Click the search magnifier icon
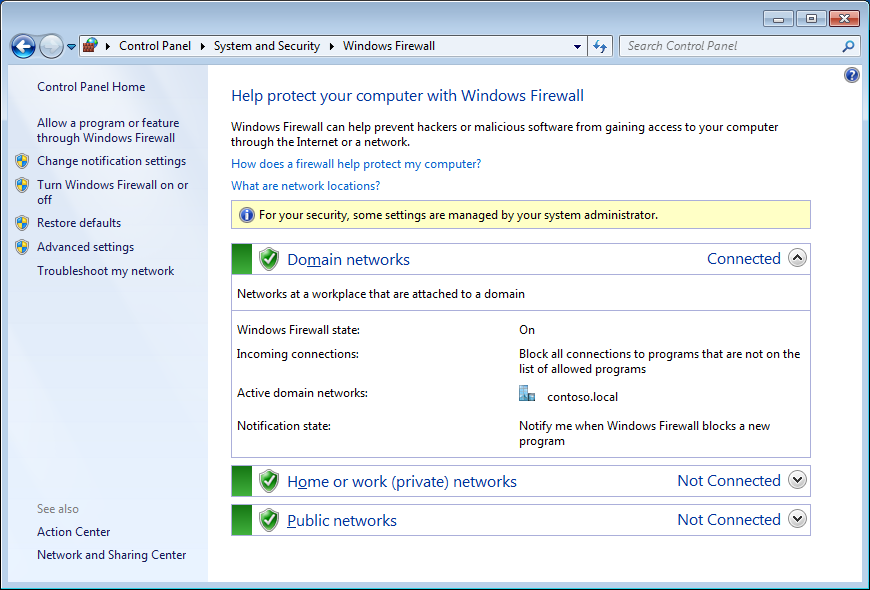This screenshot has width=870, height=590. point(848,46)
